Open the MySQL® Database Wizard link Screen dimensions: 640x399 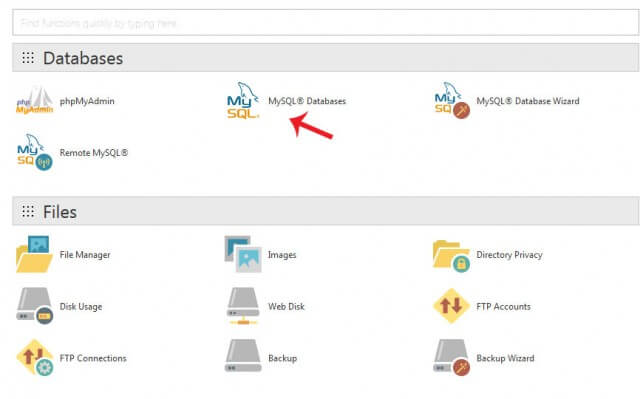(x=528, y=101)
